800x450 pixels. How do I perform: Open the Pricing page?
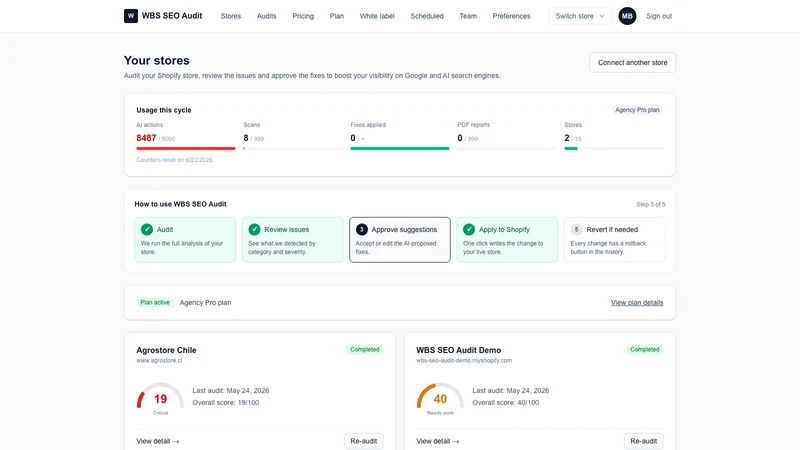click(x=303, y=16)
